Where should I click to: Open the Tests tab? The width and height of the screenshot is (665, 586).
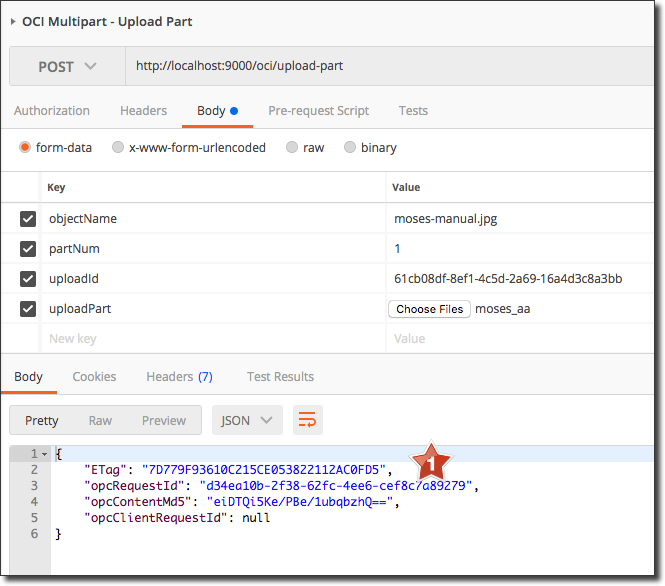coord(413,111)
